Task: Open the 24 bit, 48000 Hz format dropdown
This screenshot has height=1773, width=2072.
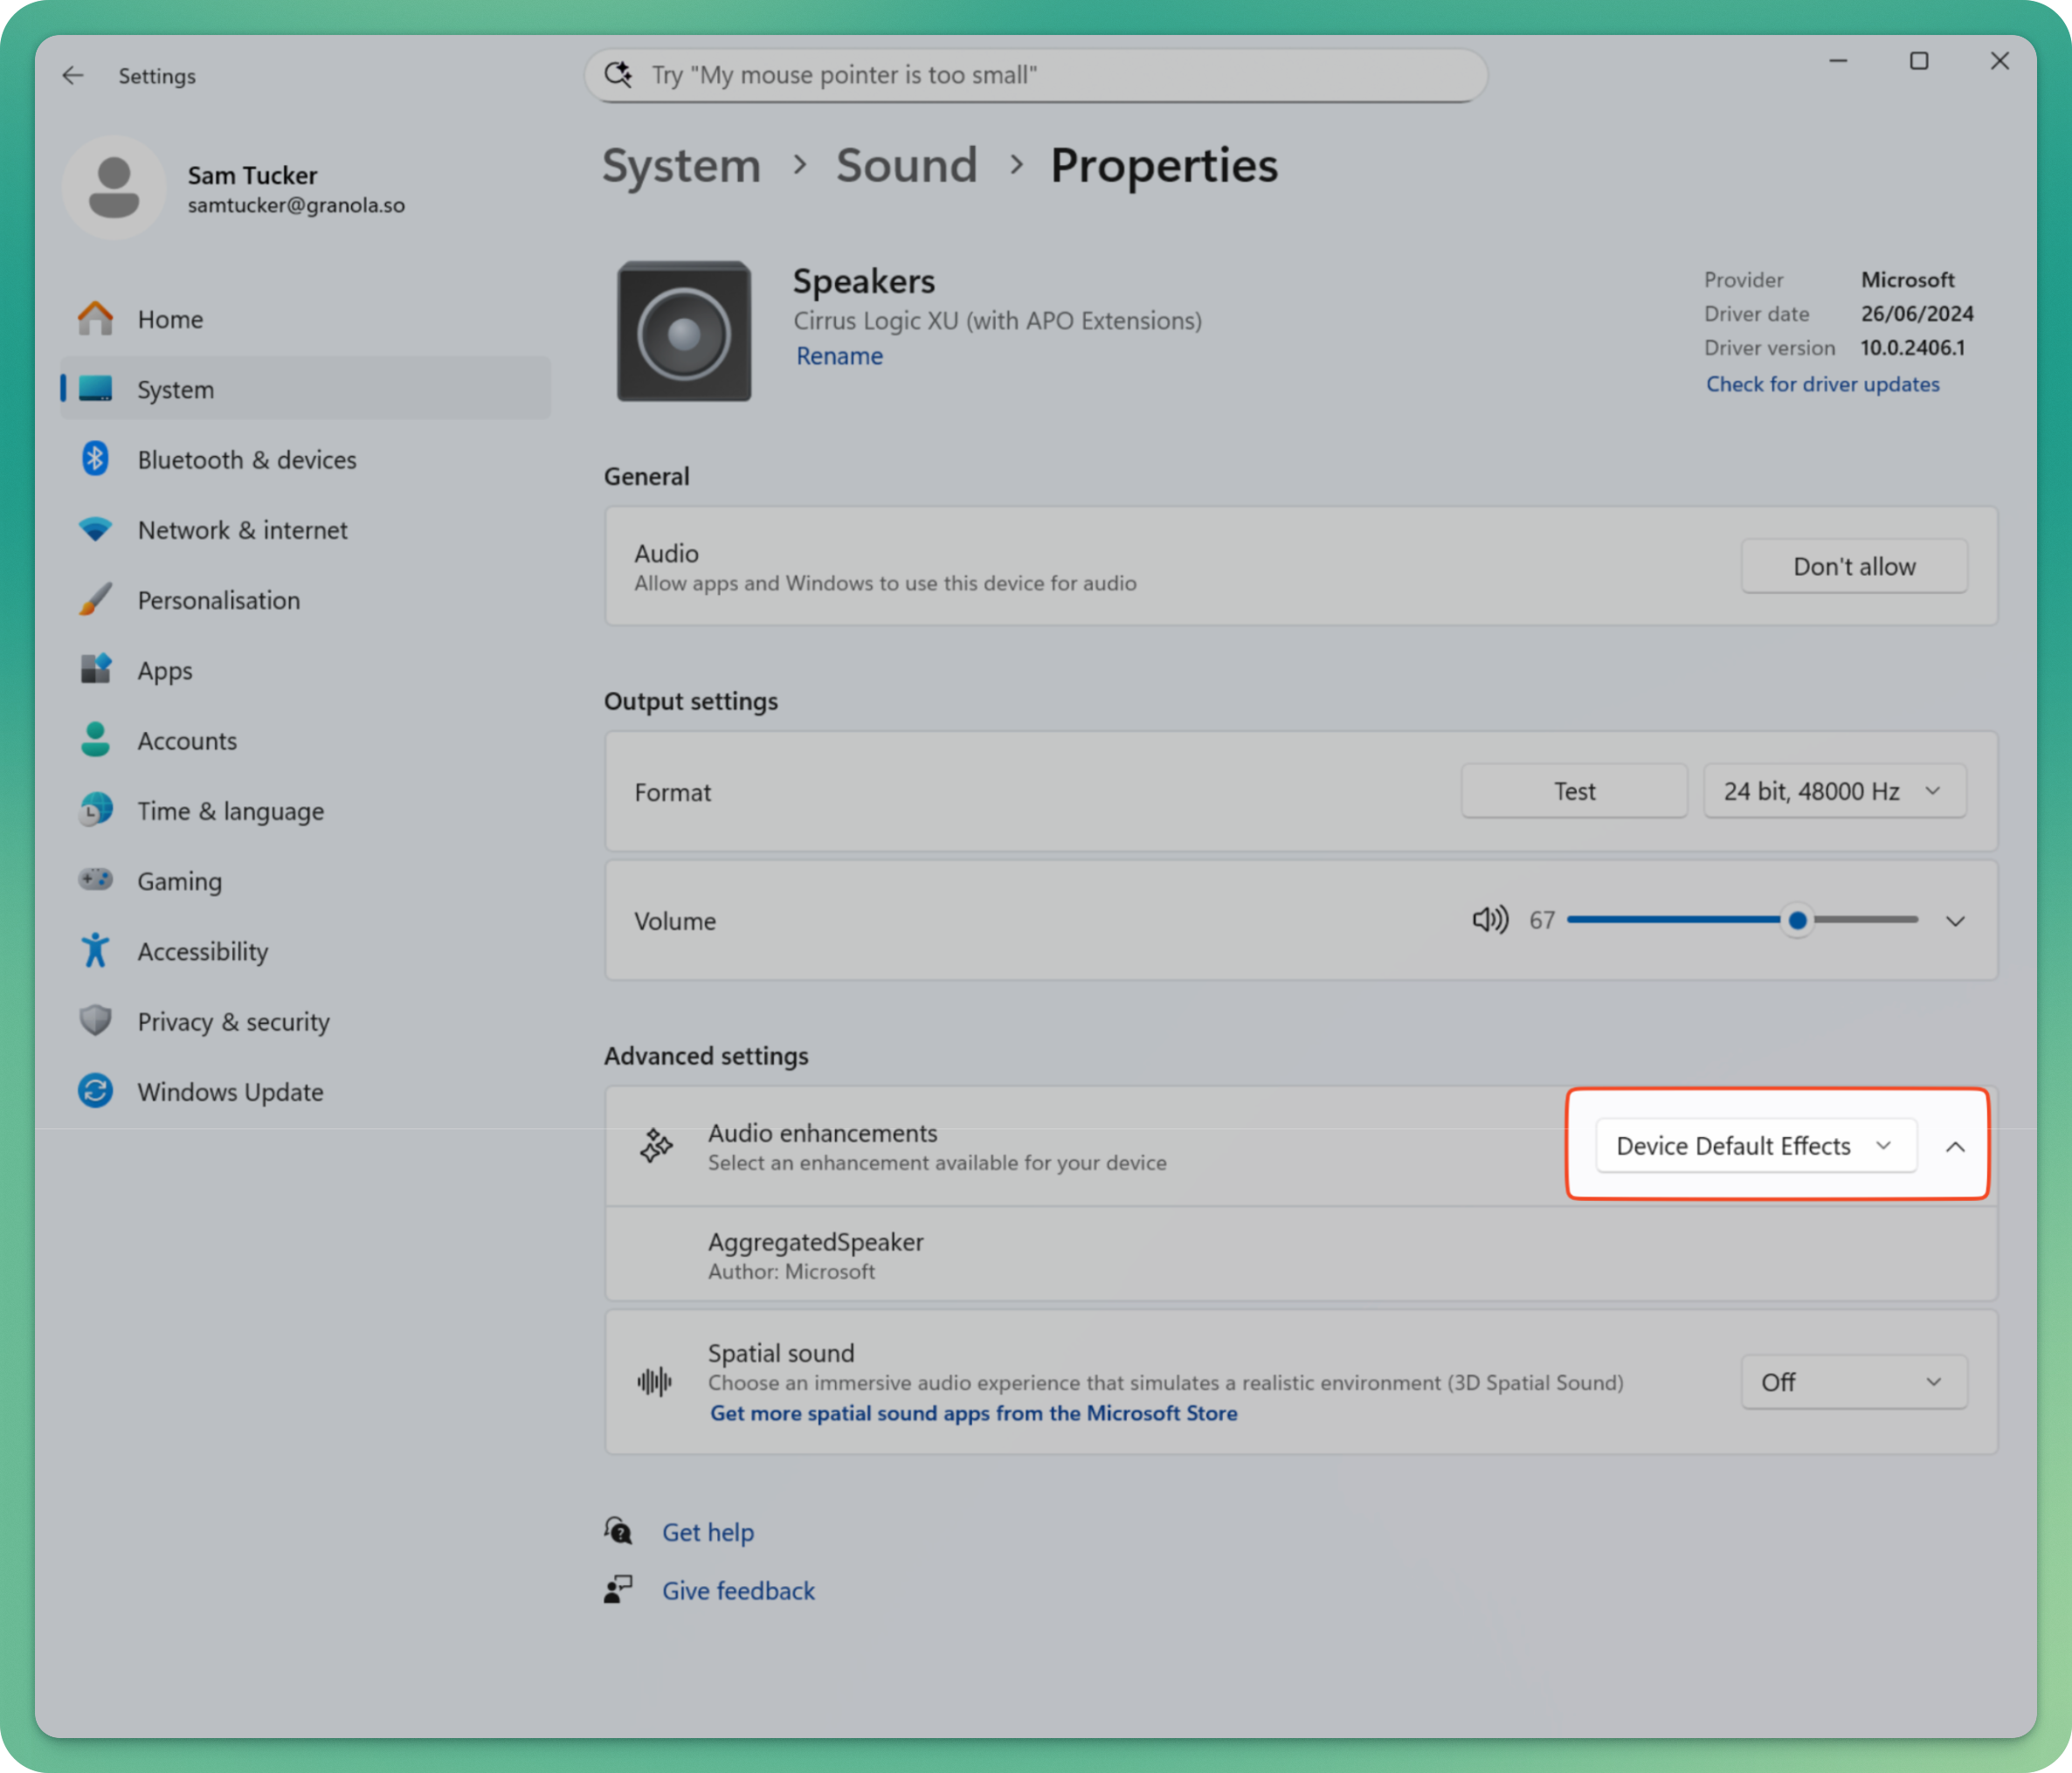Action: point(1834,791)
